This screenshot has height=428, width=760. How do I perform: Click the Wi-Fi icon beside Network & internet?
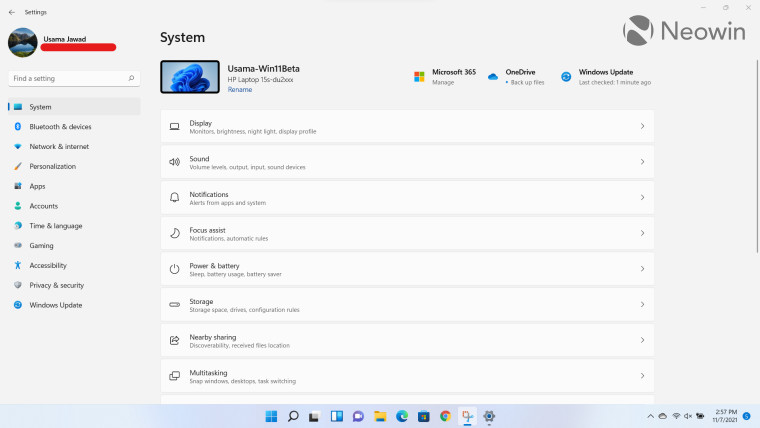tap(18, 146)
